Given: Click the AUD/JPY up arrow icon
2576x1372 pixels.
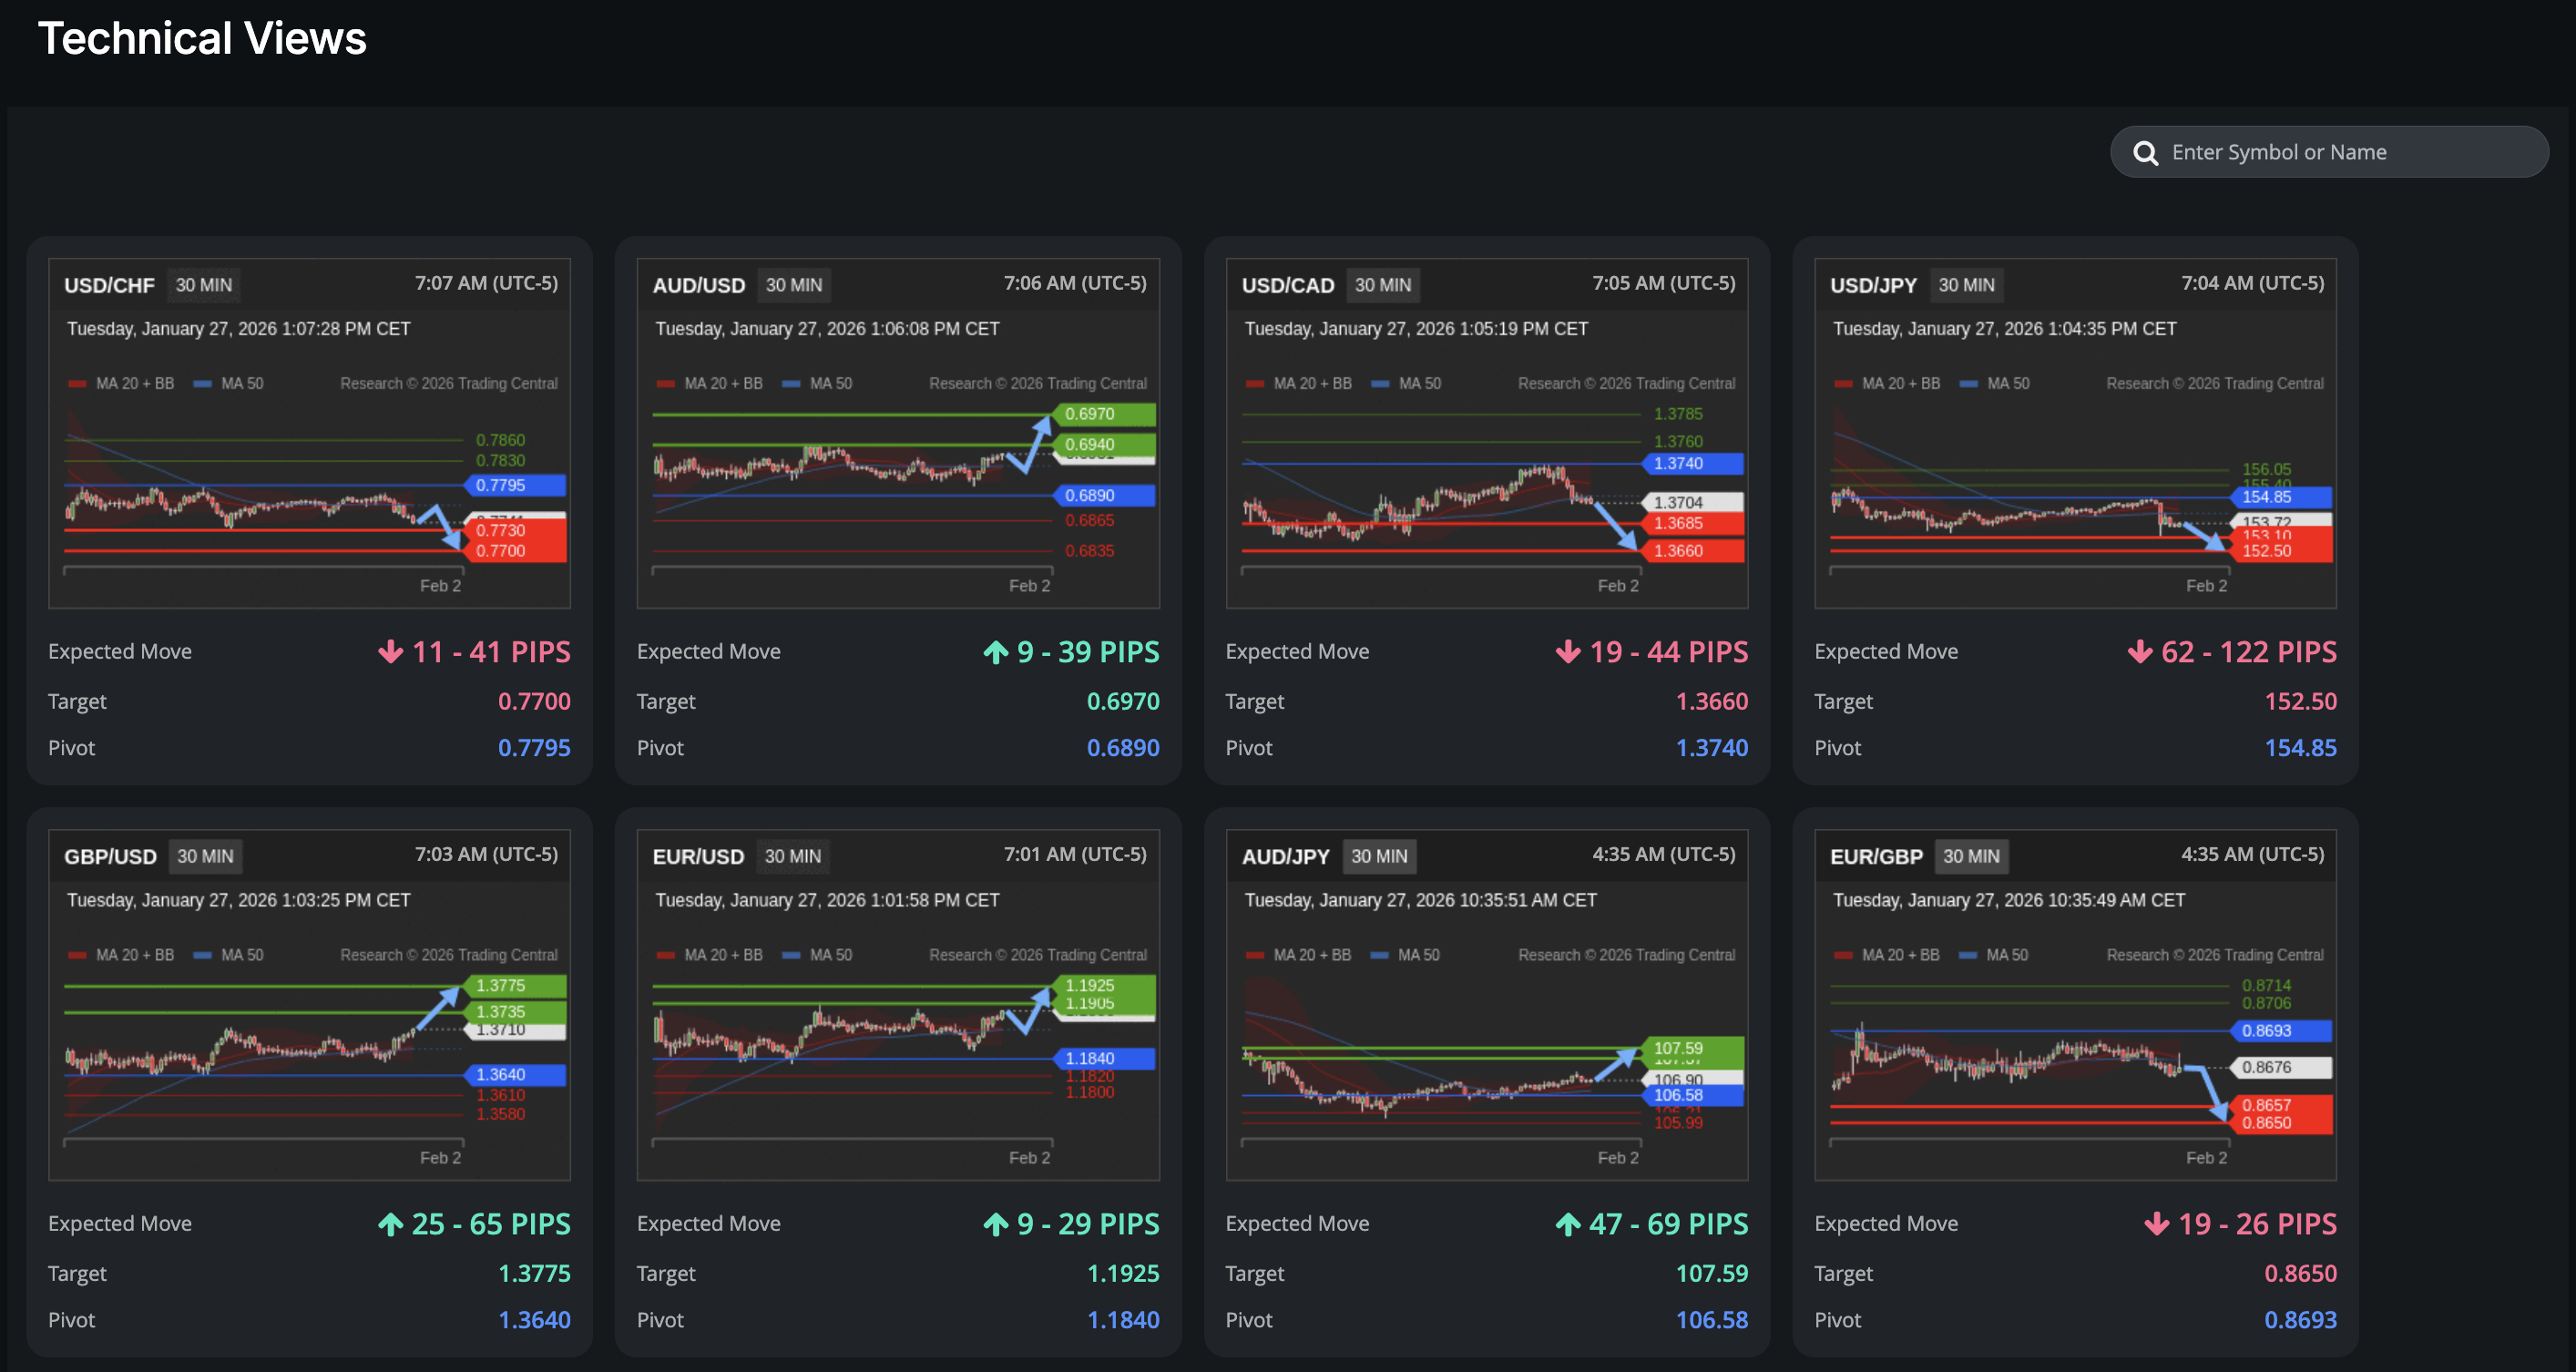Looking at the screenshot, I should (x=1568, y=1224).
